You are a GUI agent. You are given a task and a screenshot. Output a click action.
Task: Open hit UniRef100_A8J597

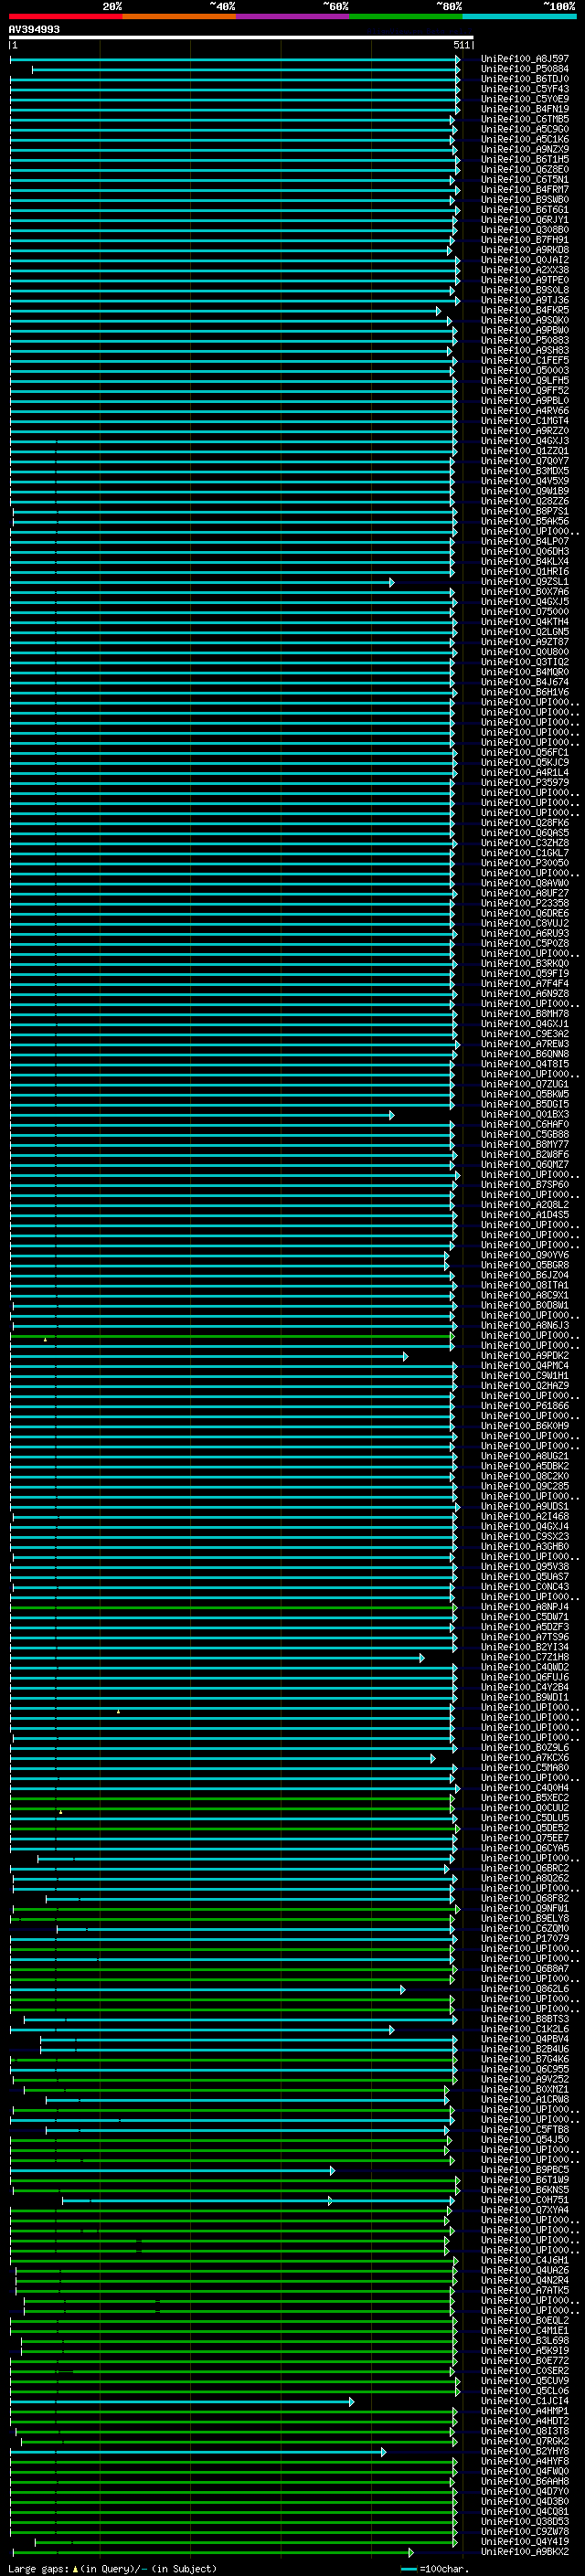pos(525,59)
